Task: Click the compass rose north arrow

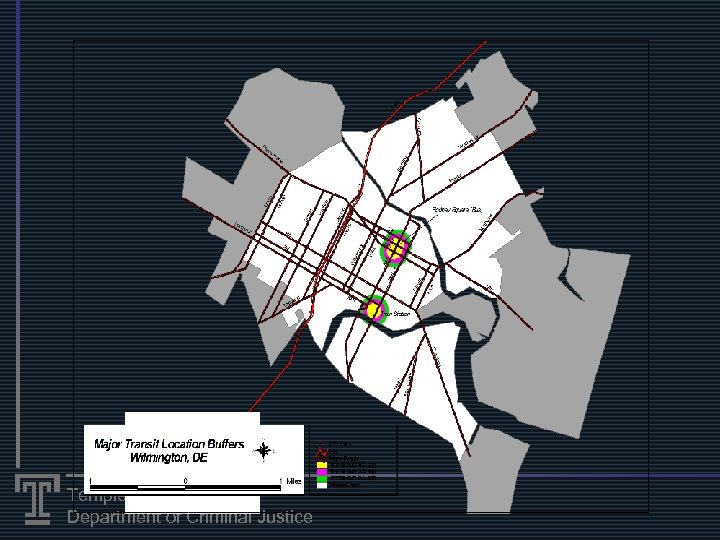Action: 264,450
